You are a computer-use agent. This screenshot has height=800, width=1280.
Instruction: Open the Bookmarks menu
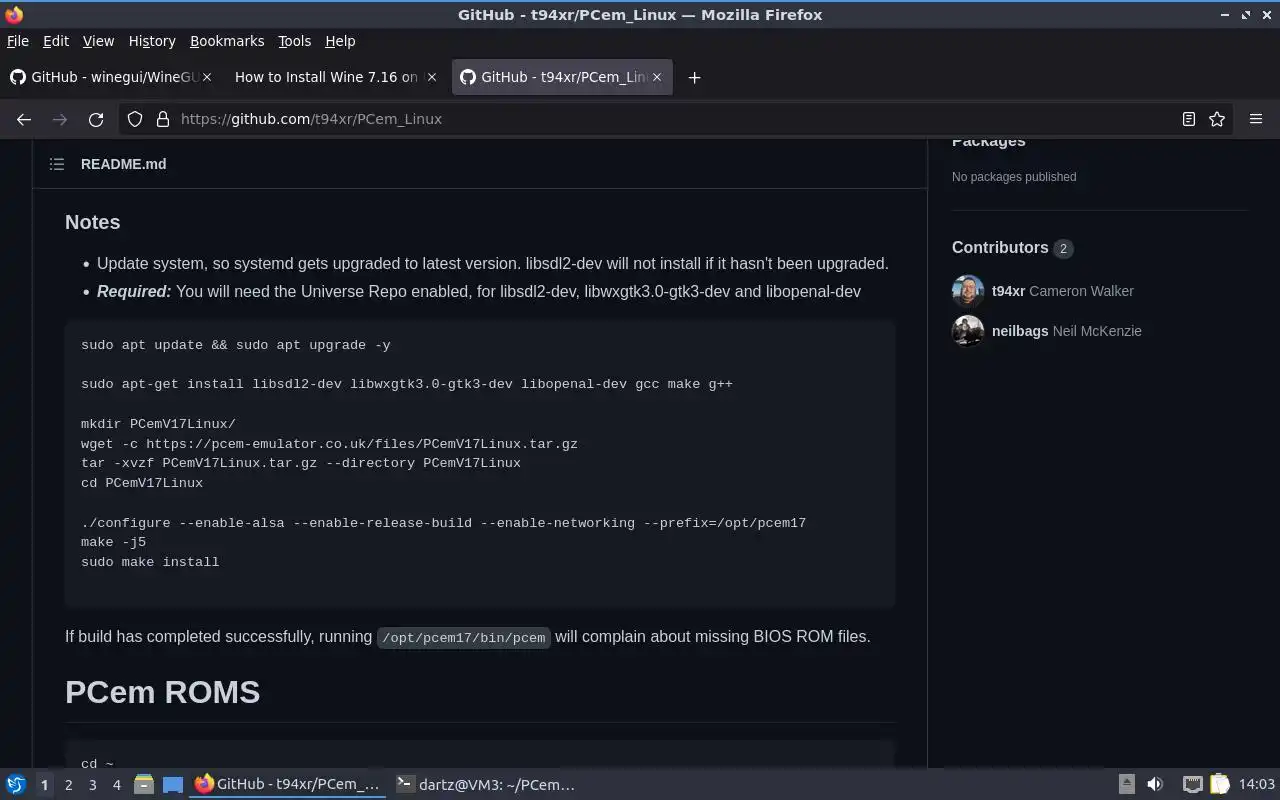pos(227,41)
